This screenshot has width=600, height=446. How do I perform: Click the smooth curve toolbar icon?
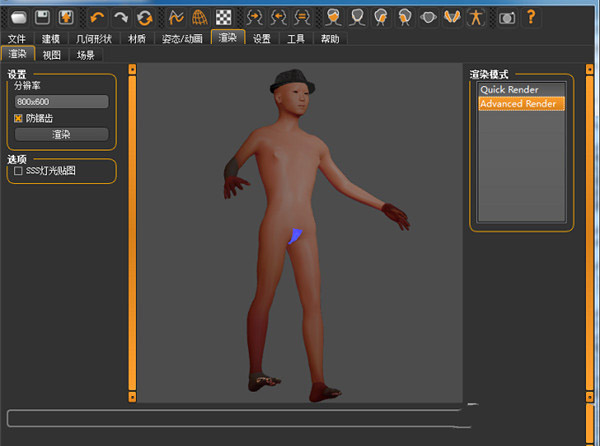click(176, 17)
